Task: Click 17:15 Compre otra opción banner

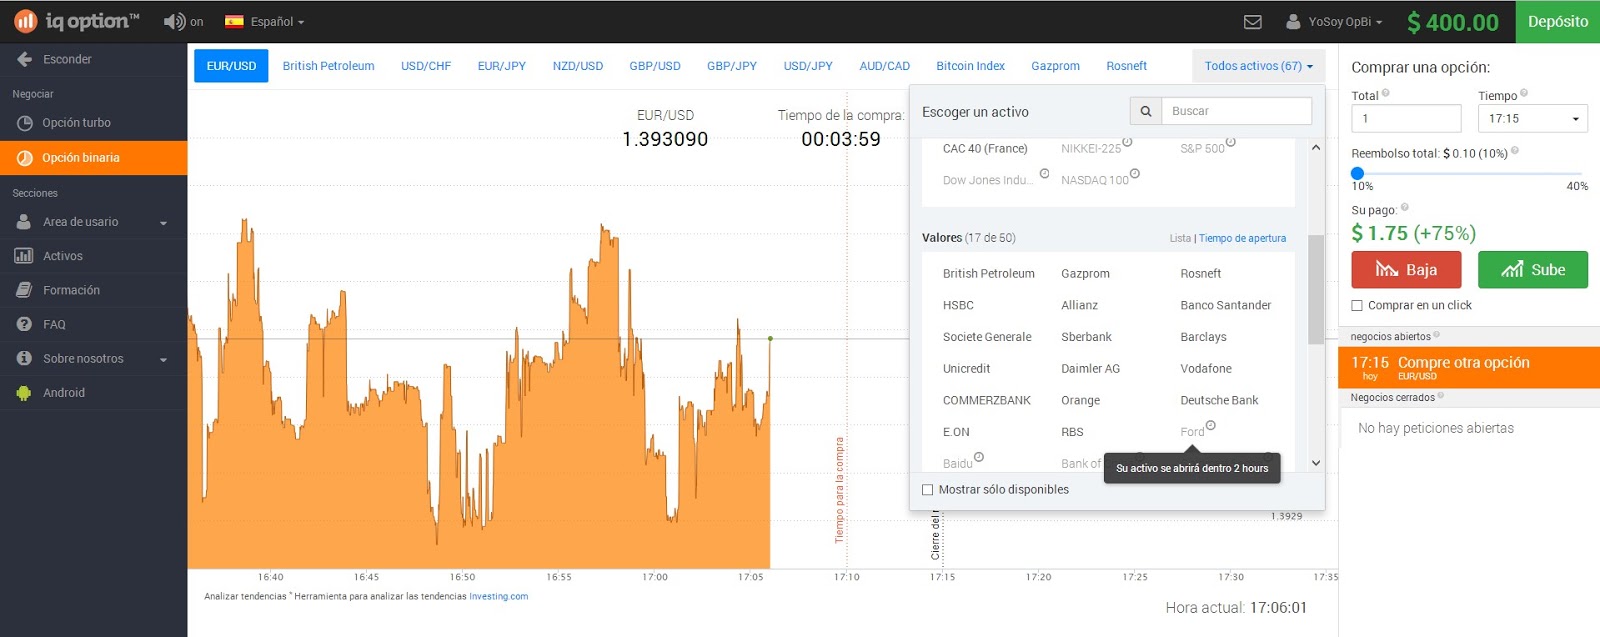Action: 1469,368
